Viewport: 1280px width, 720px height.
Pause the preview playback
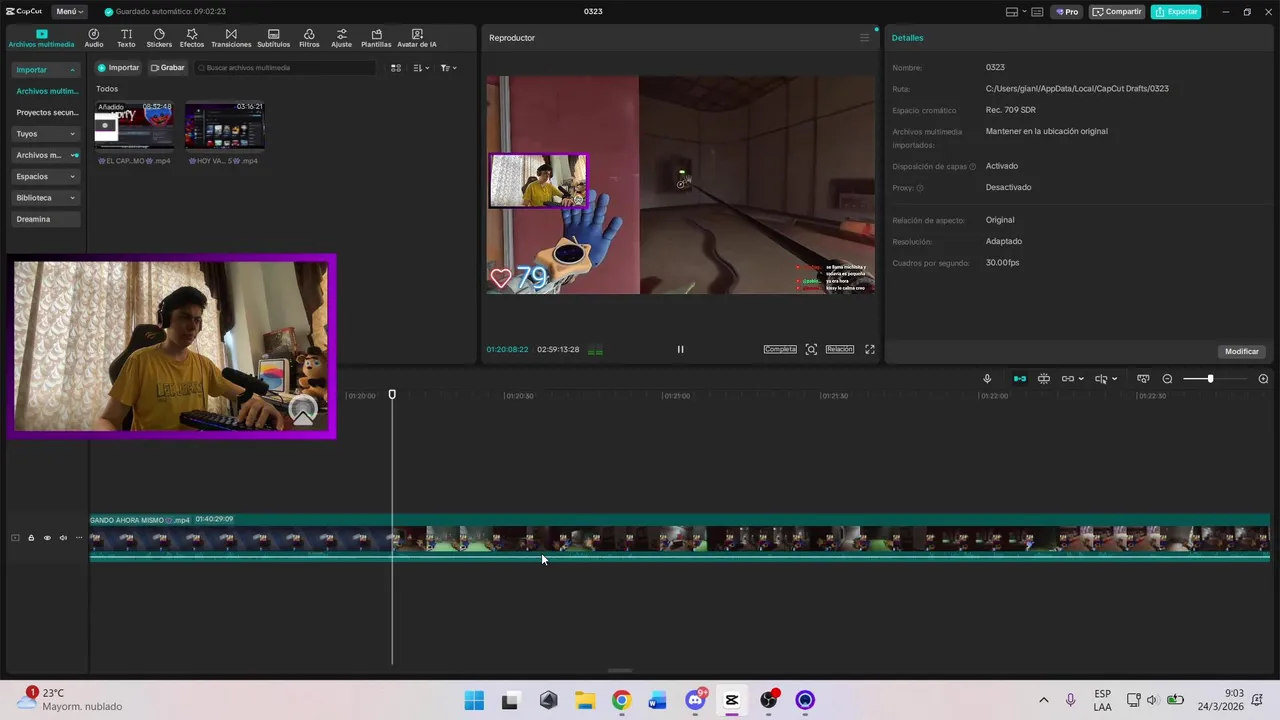680,349
